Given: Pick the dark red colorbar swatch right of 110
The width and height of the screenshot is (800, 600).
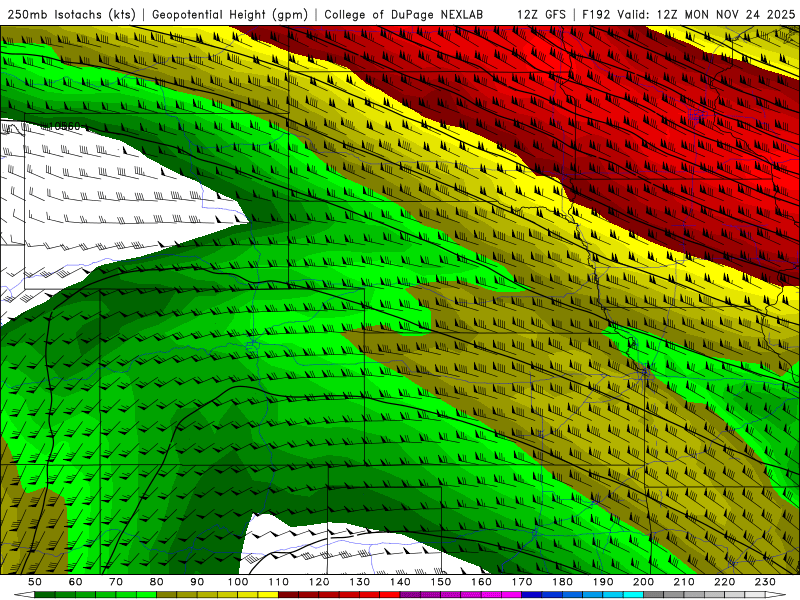Looking at the screenshot, I should coord(289,595).
